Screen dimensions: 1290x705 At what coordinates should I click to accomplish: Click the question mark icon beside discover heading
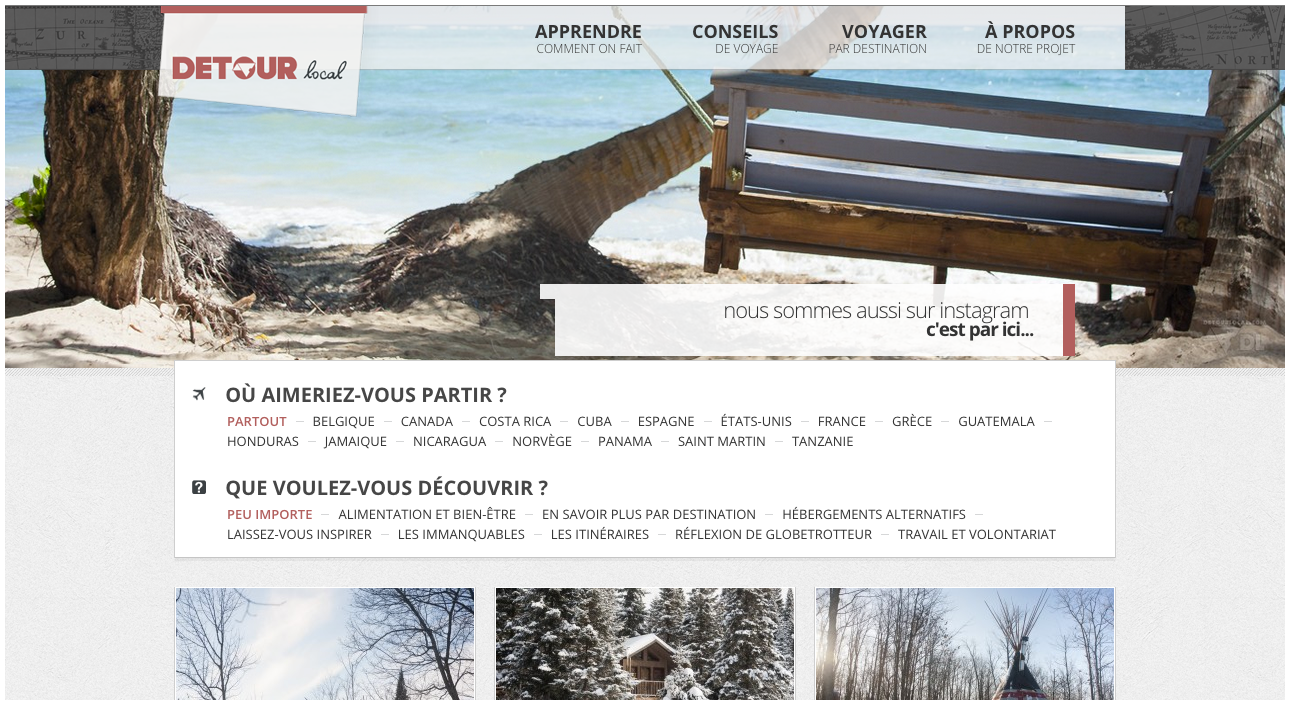click(199, 487)
